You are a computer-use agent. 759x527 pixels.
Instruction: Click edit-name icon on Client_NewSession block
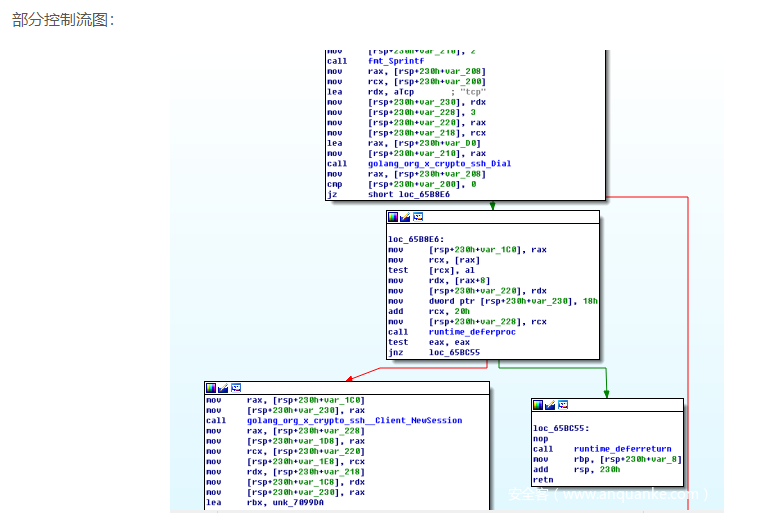tap(223, 388)
